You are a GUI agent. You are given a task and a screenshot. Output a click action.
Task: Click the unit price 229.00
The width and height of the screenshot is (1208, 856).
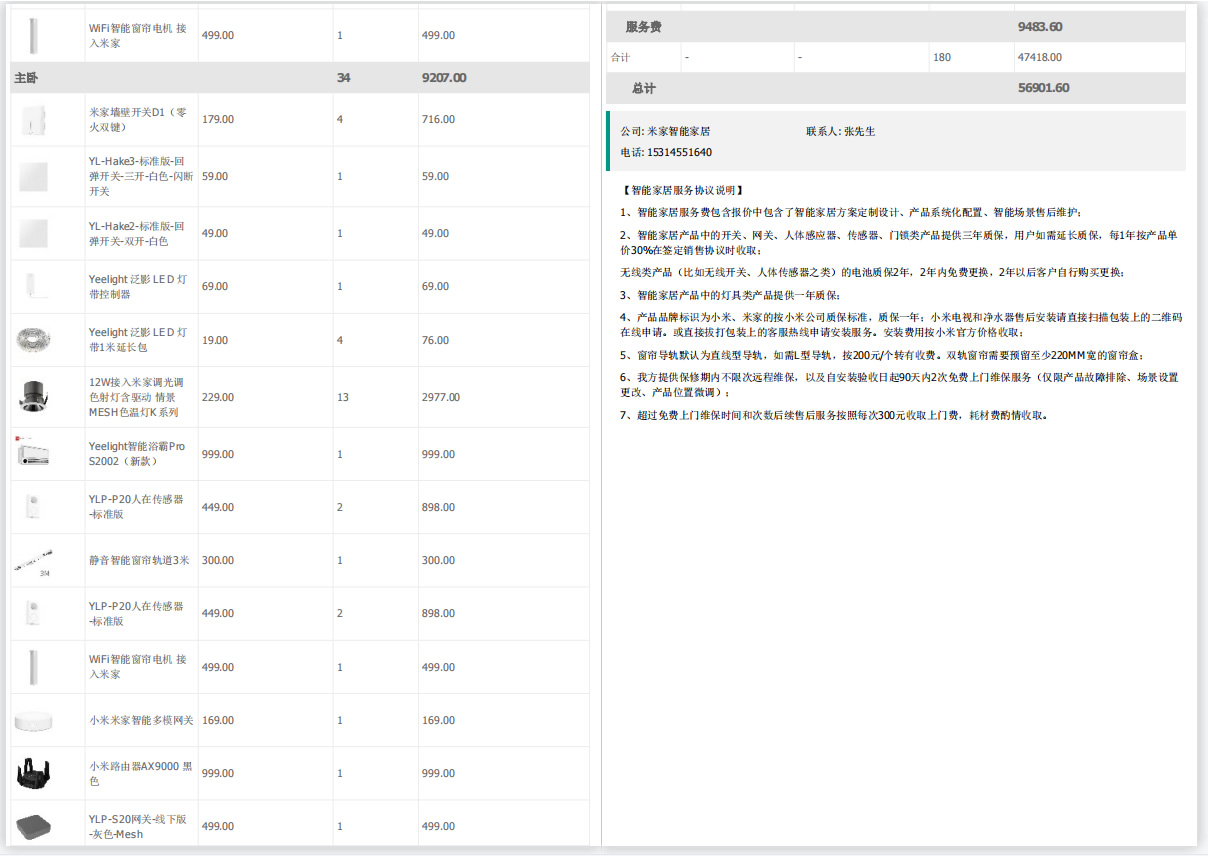point(218,398)
